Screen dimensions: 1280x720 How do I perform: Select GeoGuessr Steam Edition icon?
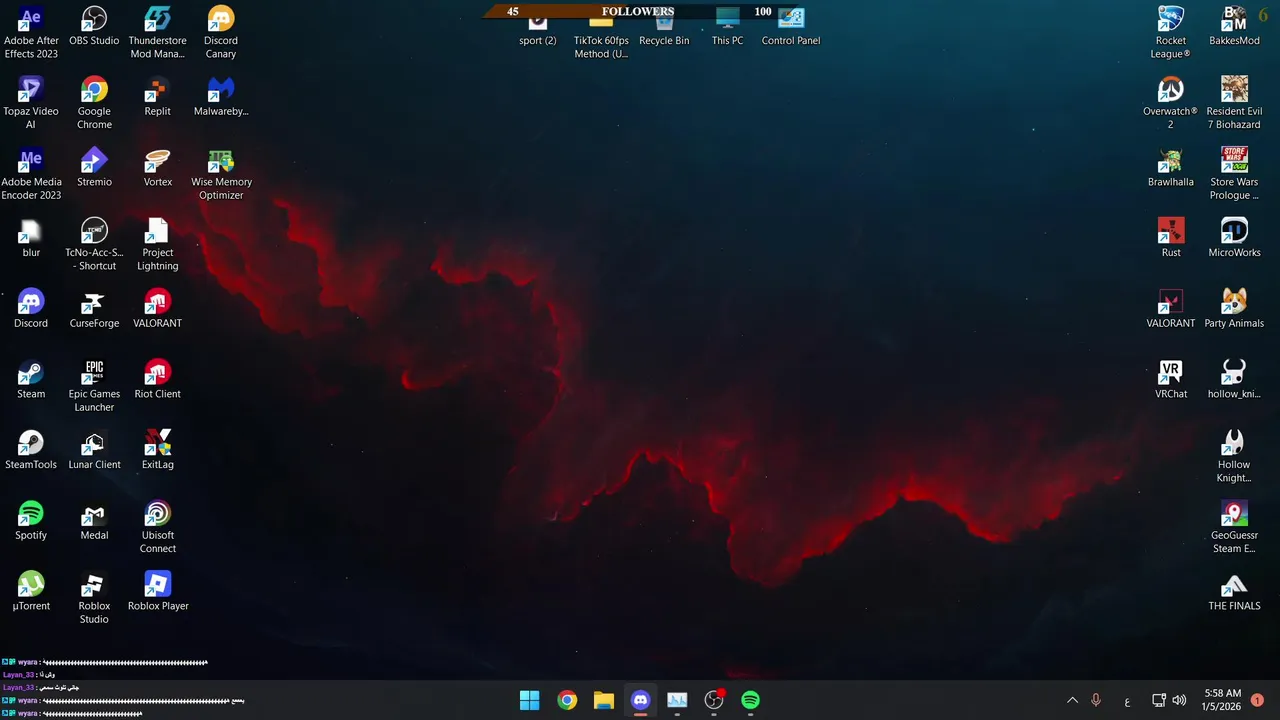point(1234,527)
